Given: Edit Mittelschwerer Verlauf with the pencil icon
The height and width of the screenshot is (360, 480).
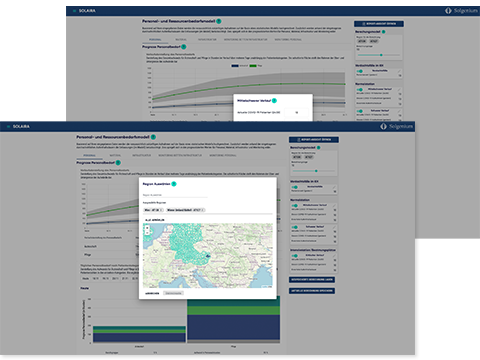Looking at the screenshot, I should tap(334, 206).
